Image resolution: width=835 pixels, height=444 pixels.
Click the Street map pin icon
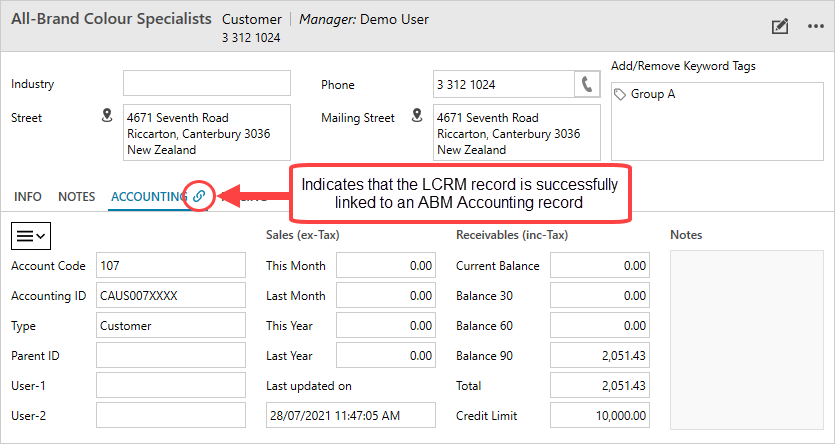(x=108, y=117)
